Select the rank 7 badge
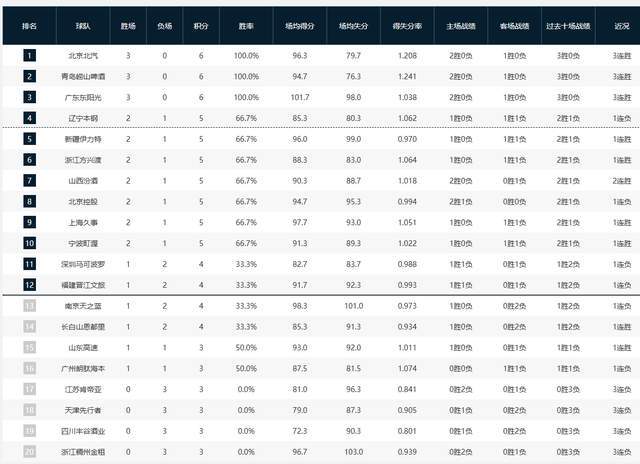The image size is (640, 464). (29, 180)
